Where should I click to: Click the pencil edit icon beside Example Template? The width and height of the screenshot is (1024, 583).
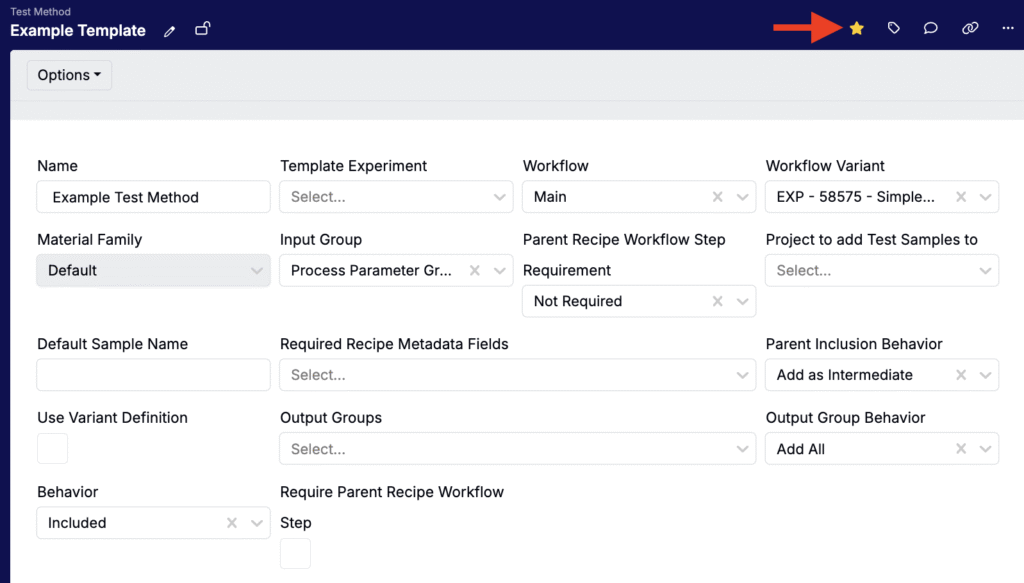[x=170, y=31]
